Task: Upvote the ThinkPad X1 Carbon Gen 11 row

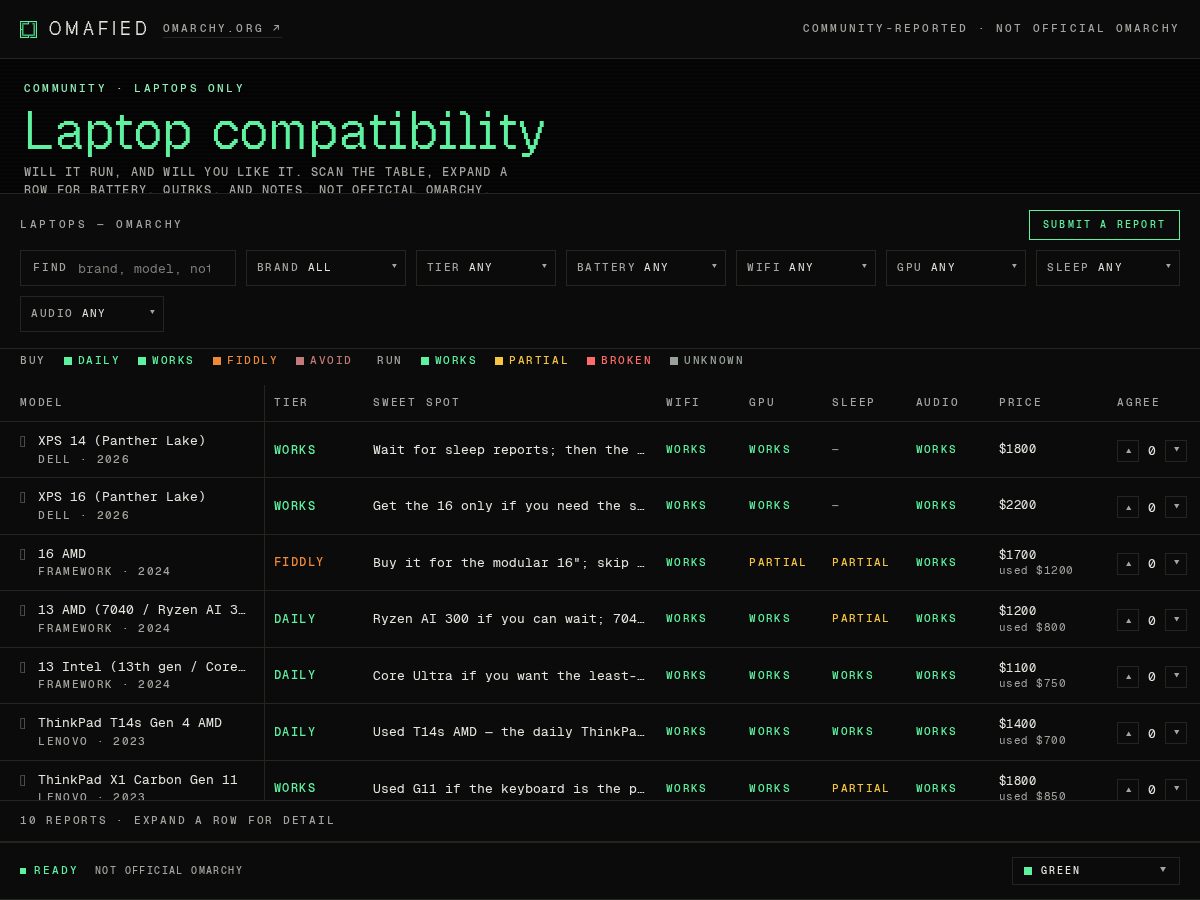Action: click(x=1128, y=789)
